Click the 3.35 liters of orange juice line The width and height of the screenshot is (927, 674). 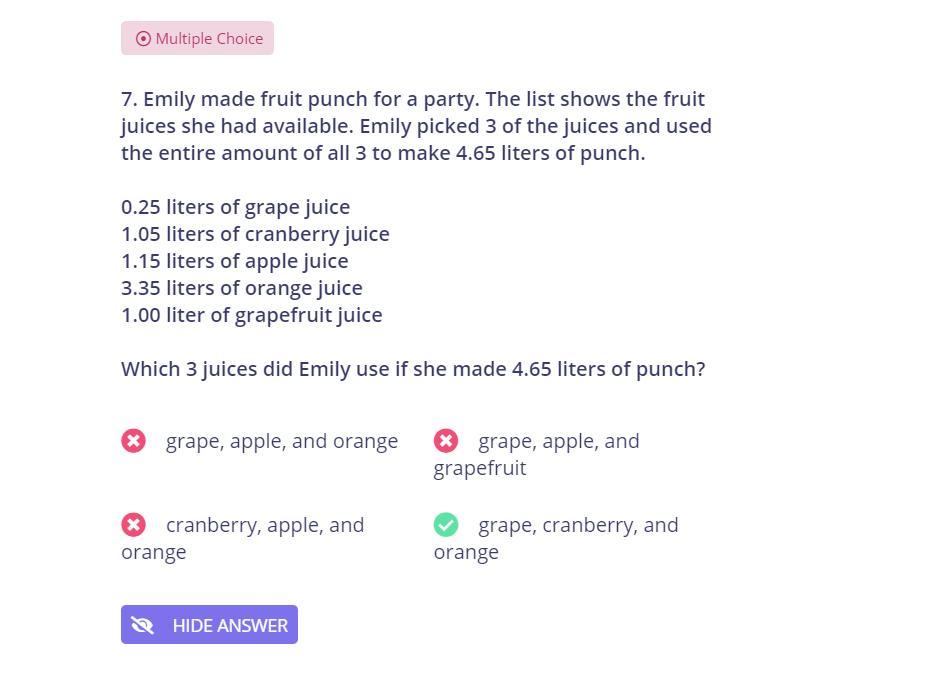coord(241,288)
